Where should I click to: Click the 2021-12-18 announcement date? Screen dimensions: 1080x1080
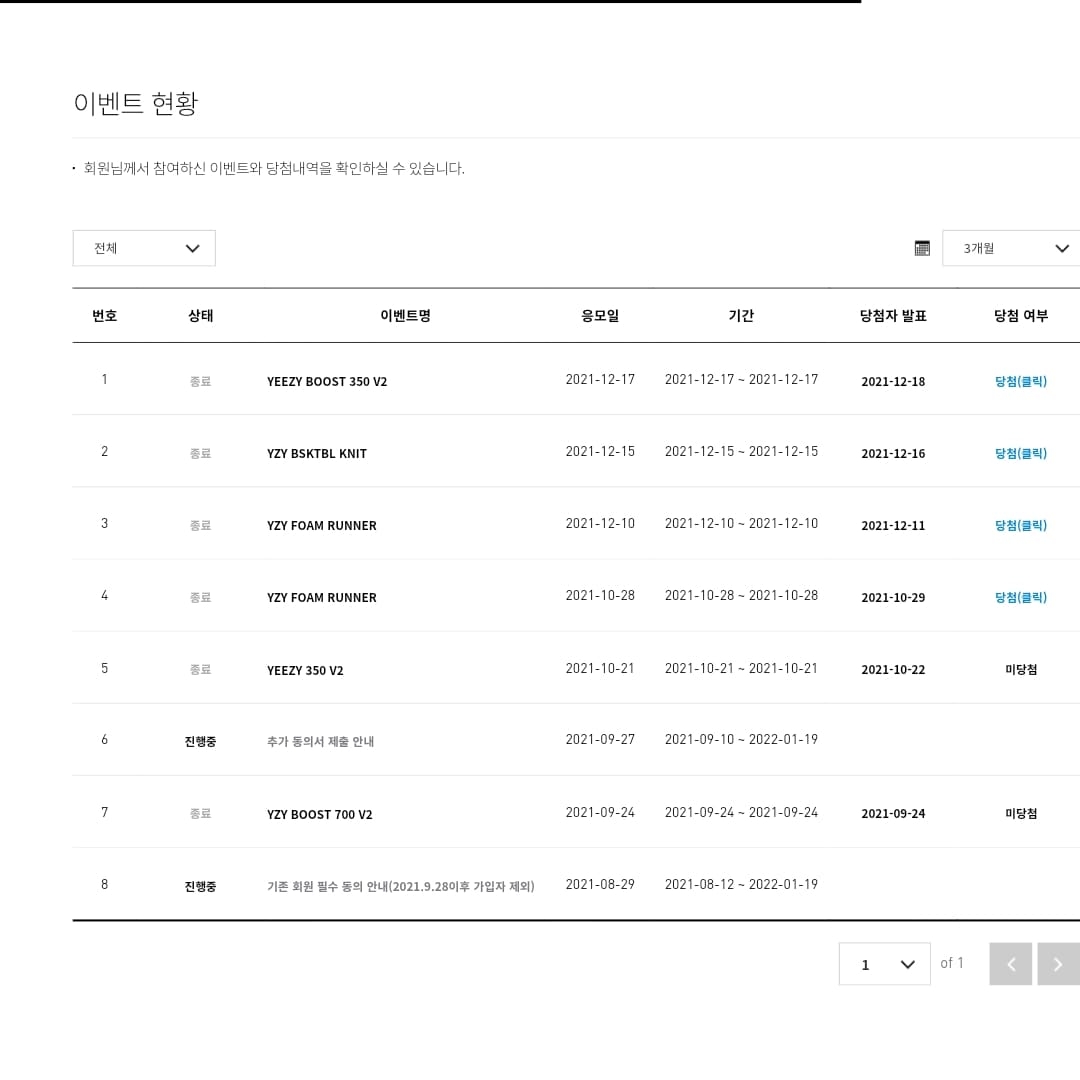[893, 382]
